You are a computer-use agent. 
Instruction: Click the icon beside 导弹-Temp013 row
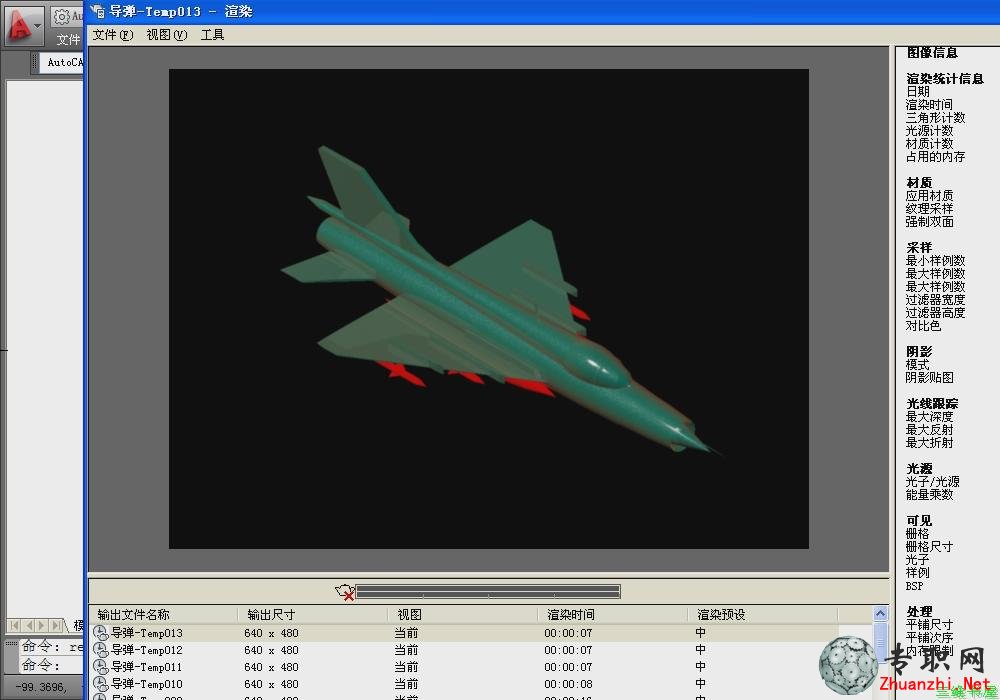tap(101, 633)
